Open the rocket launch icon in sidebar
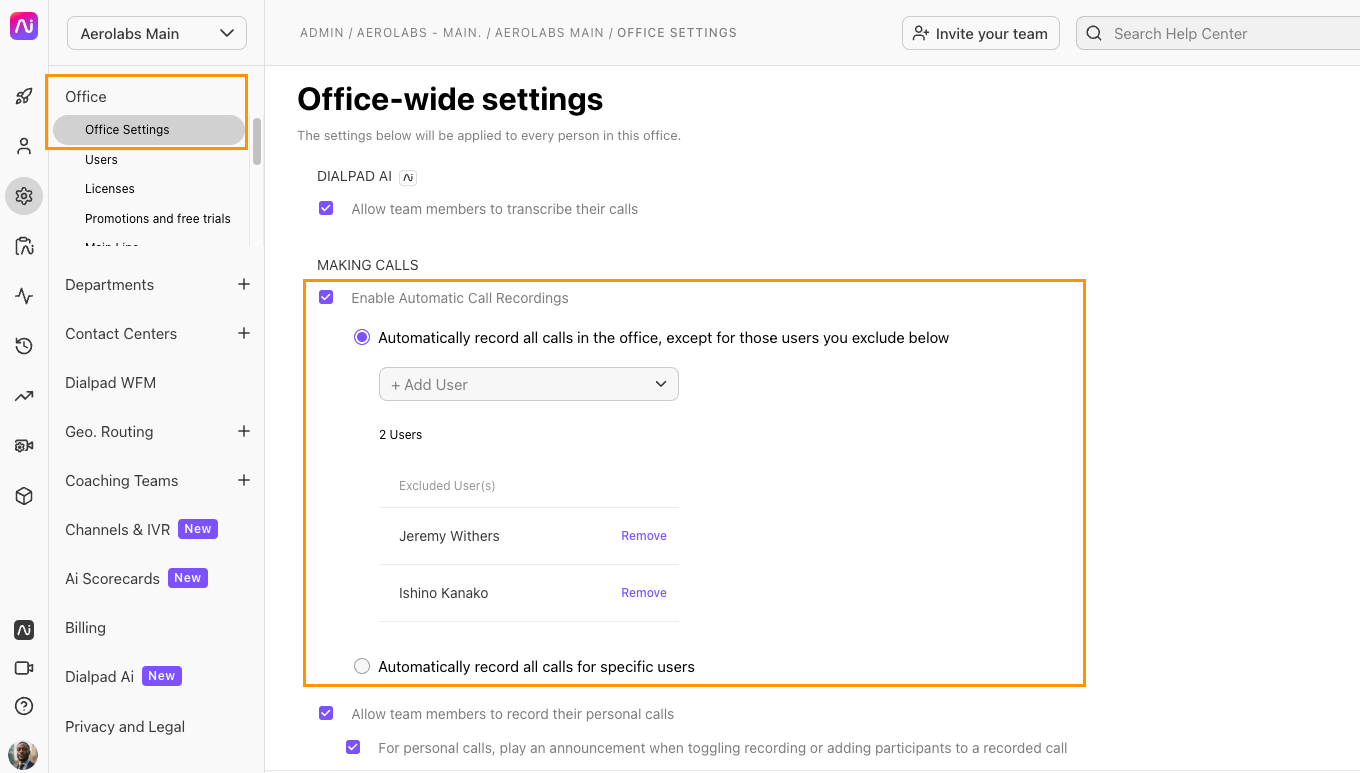 pyautogui.click(x=24, y=97)
